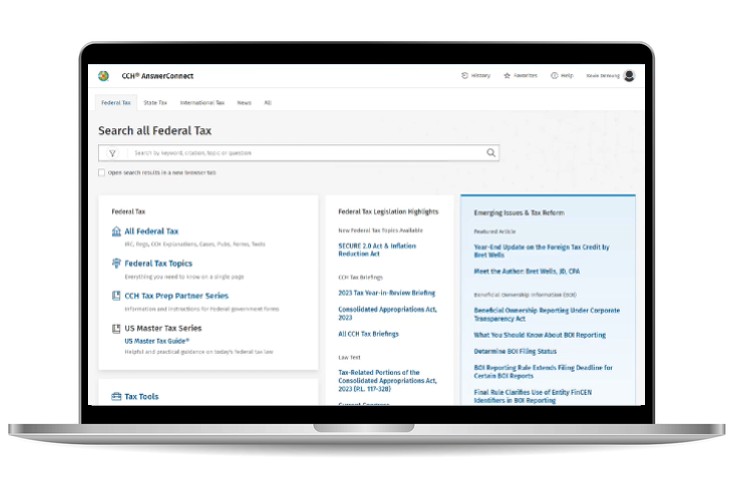The height and width of the screenshot is (489, 733).
Task: Click in the keyword search input field
Action: click(x=300, y=153)
